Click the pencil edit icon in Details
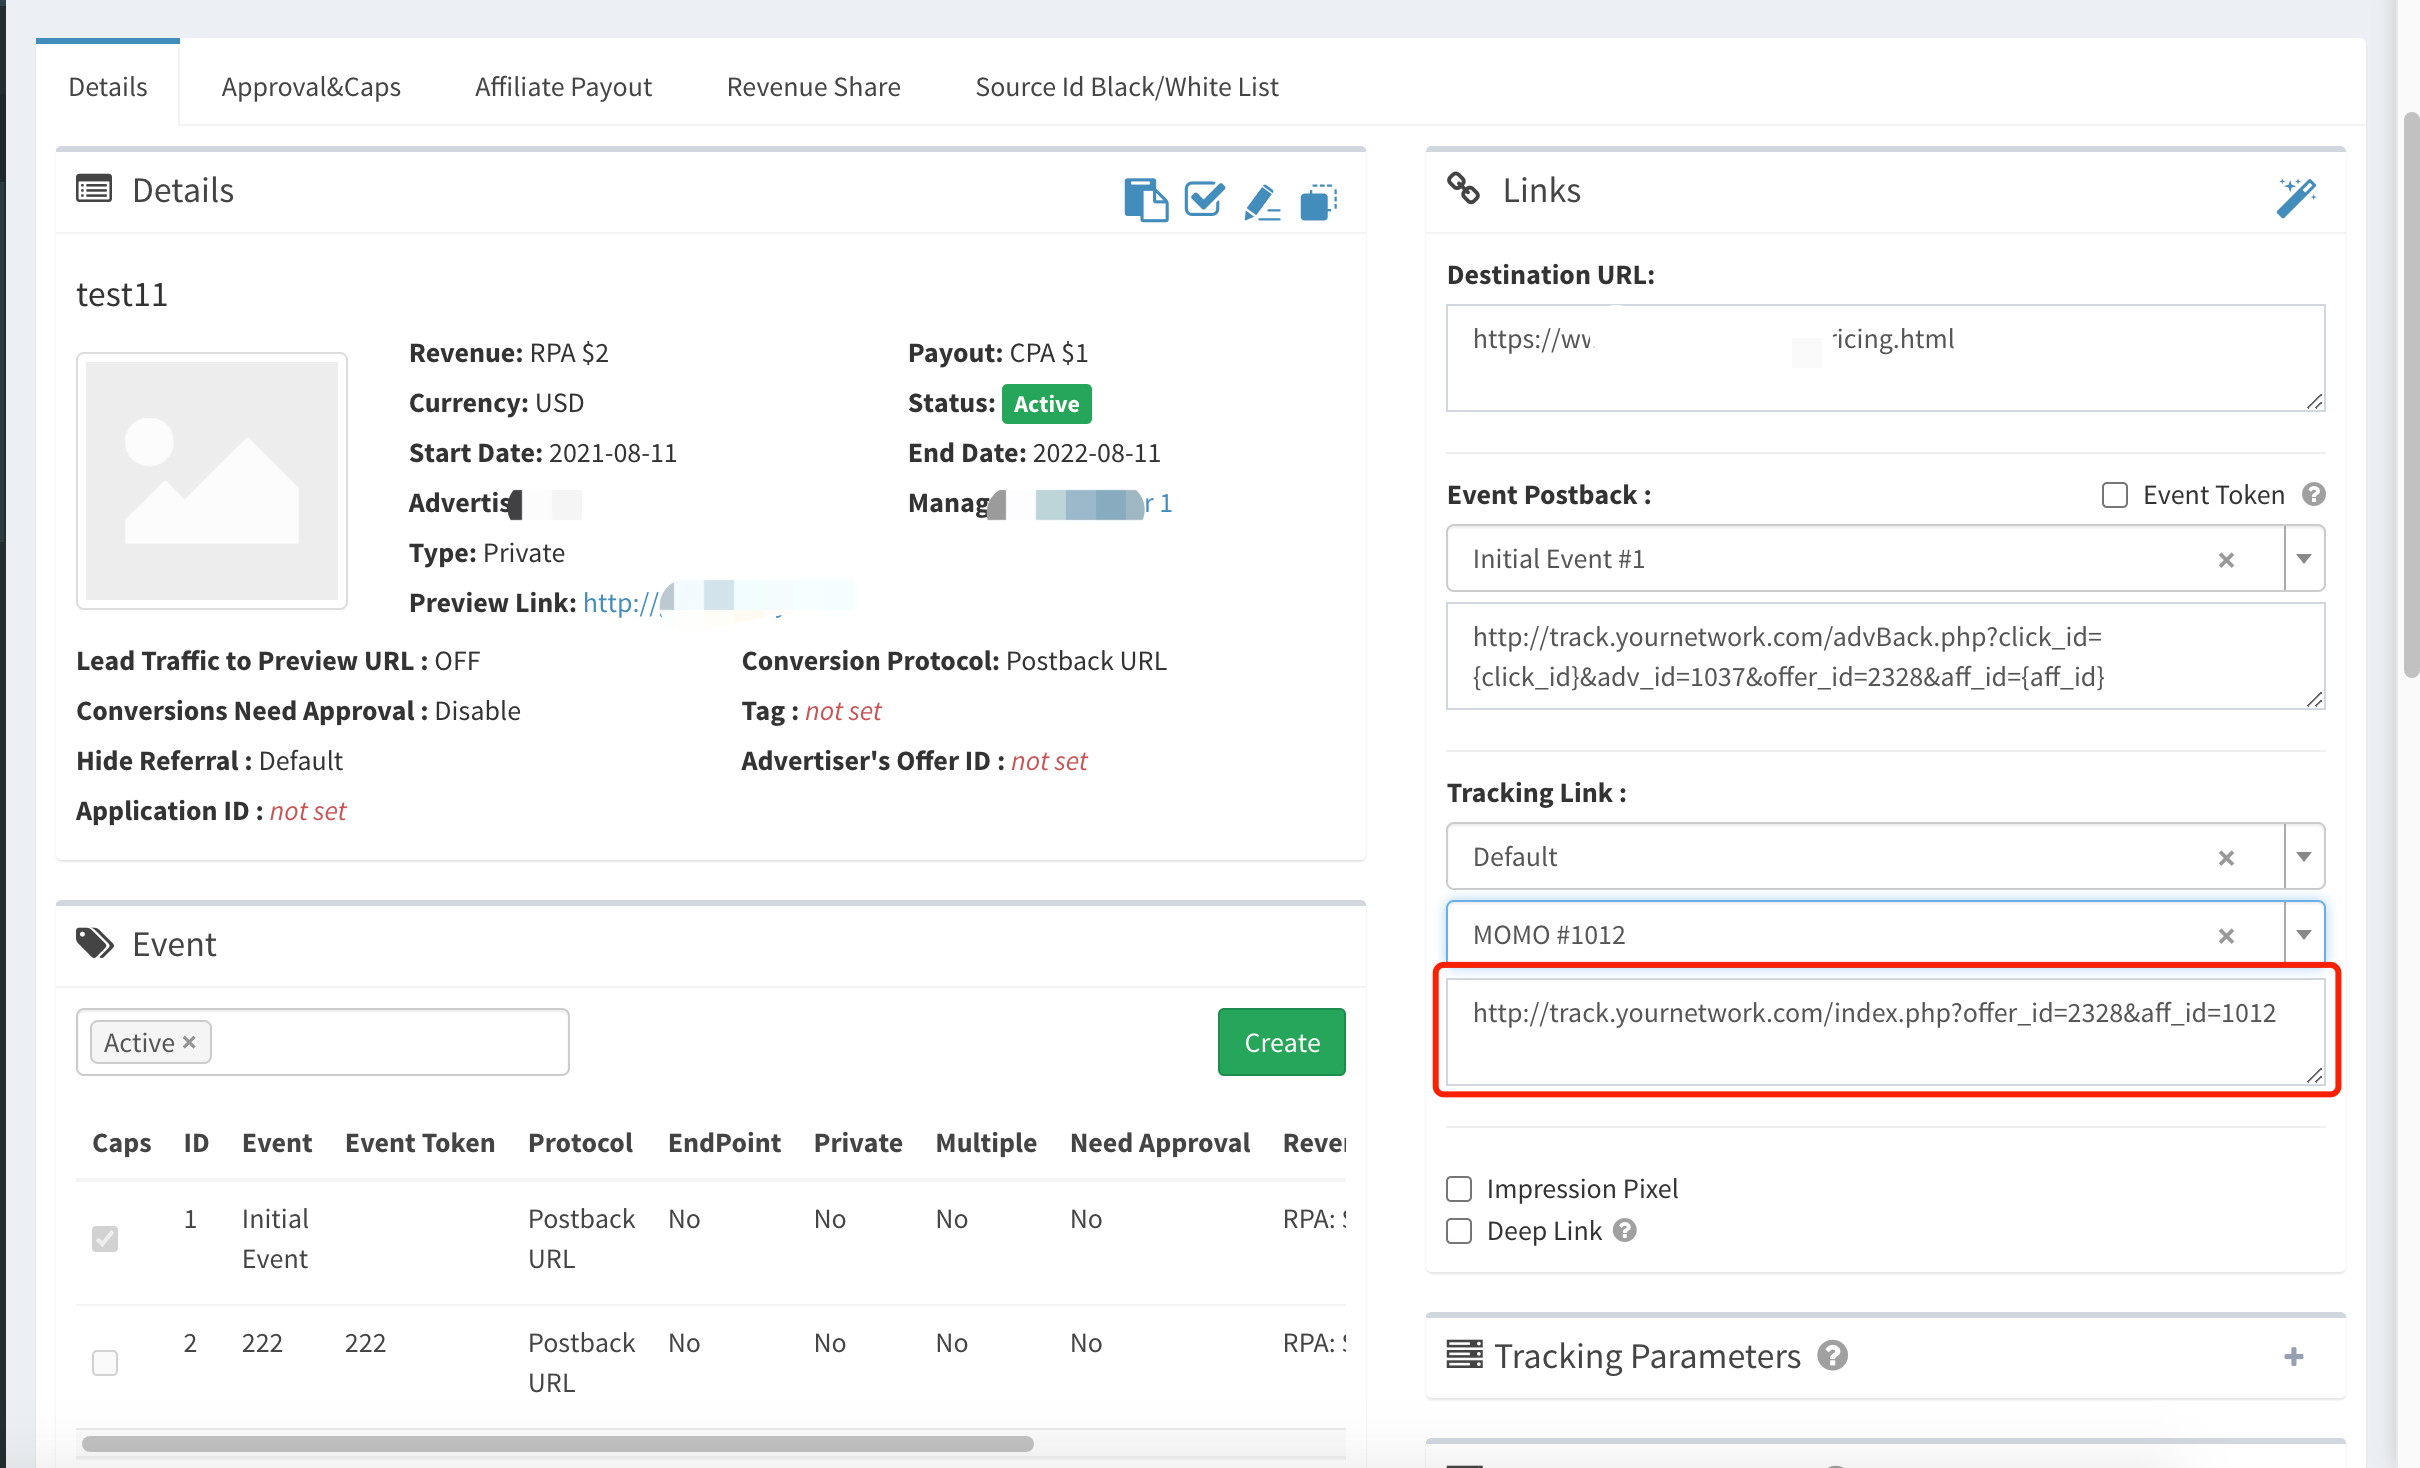Screen dimensions: 2420x1468 pos(1261,201)
